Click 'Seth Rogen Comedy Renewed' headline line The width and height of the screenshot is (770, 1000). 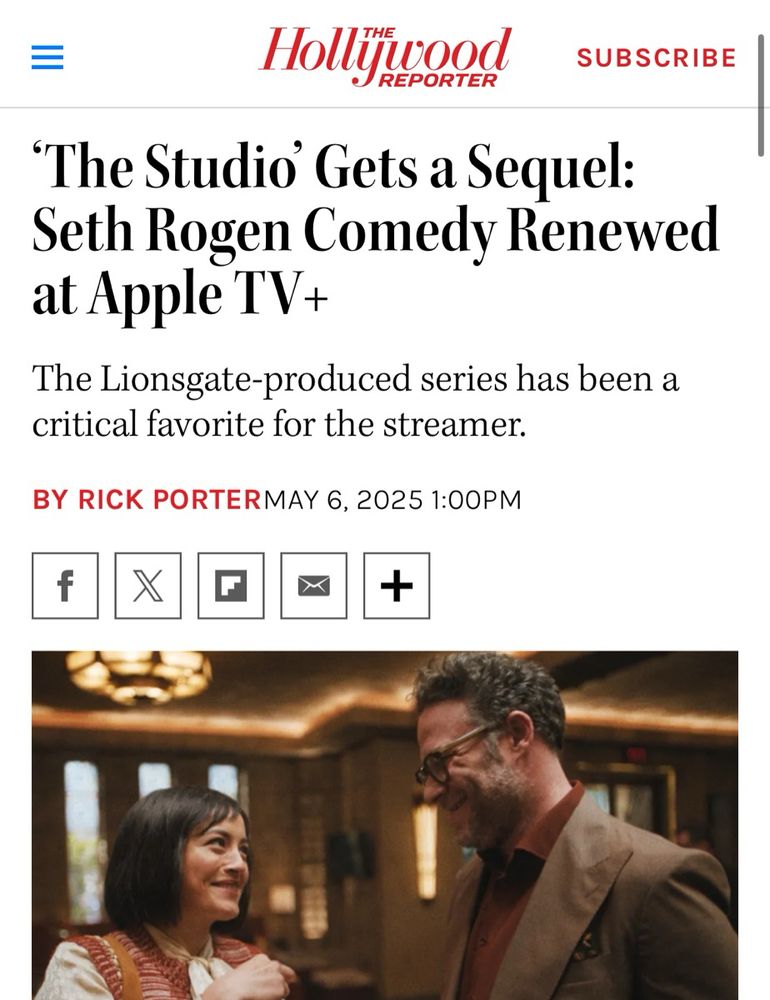376,230
